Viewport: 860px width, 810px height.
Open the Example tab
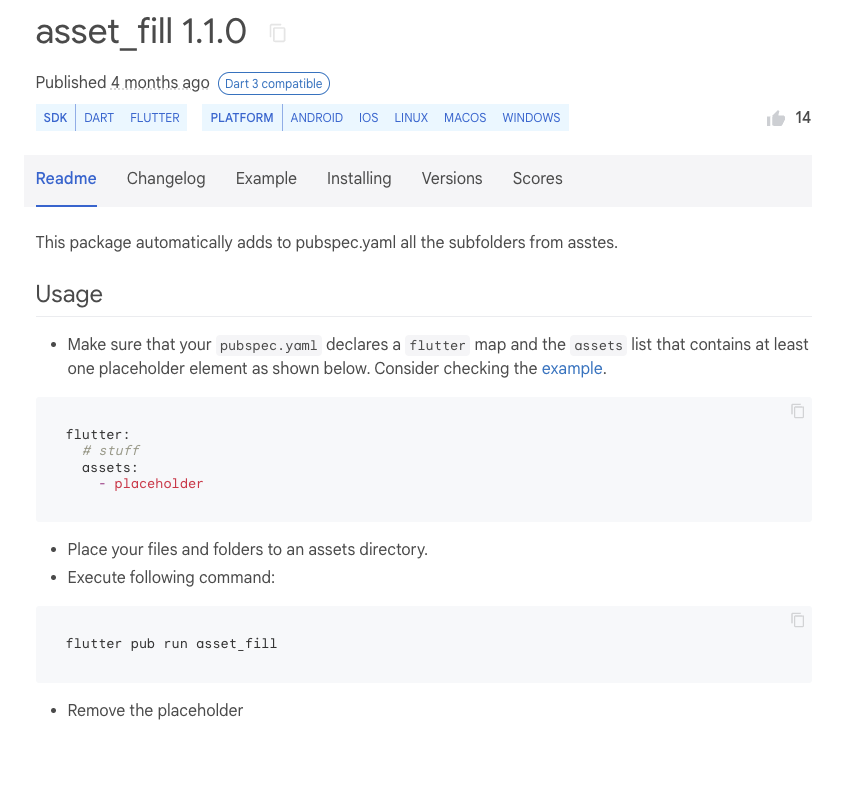(266, 179)
